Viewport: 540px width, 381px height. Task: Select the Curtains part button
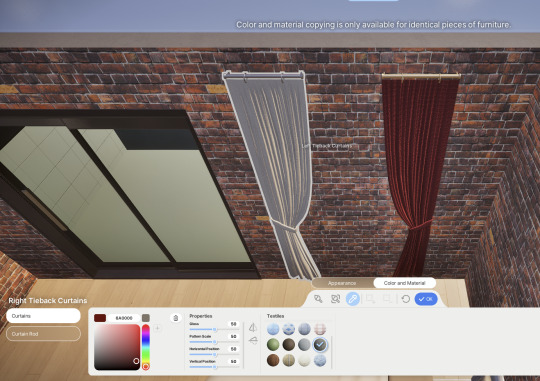point(43,316)
